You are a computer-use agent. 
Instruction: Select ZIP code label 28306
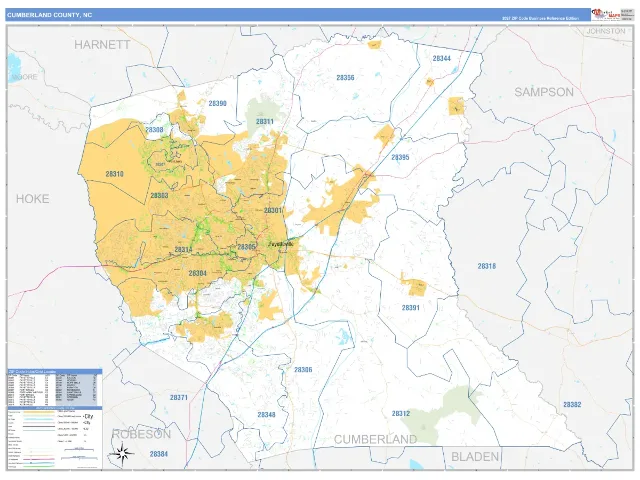(303, 370)
